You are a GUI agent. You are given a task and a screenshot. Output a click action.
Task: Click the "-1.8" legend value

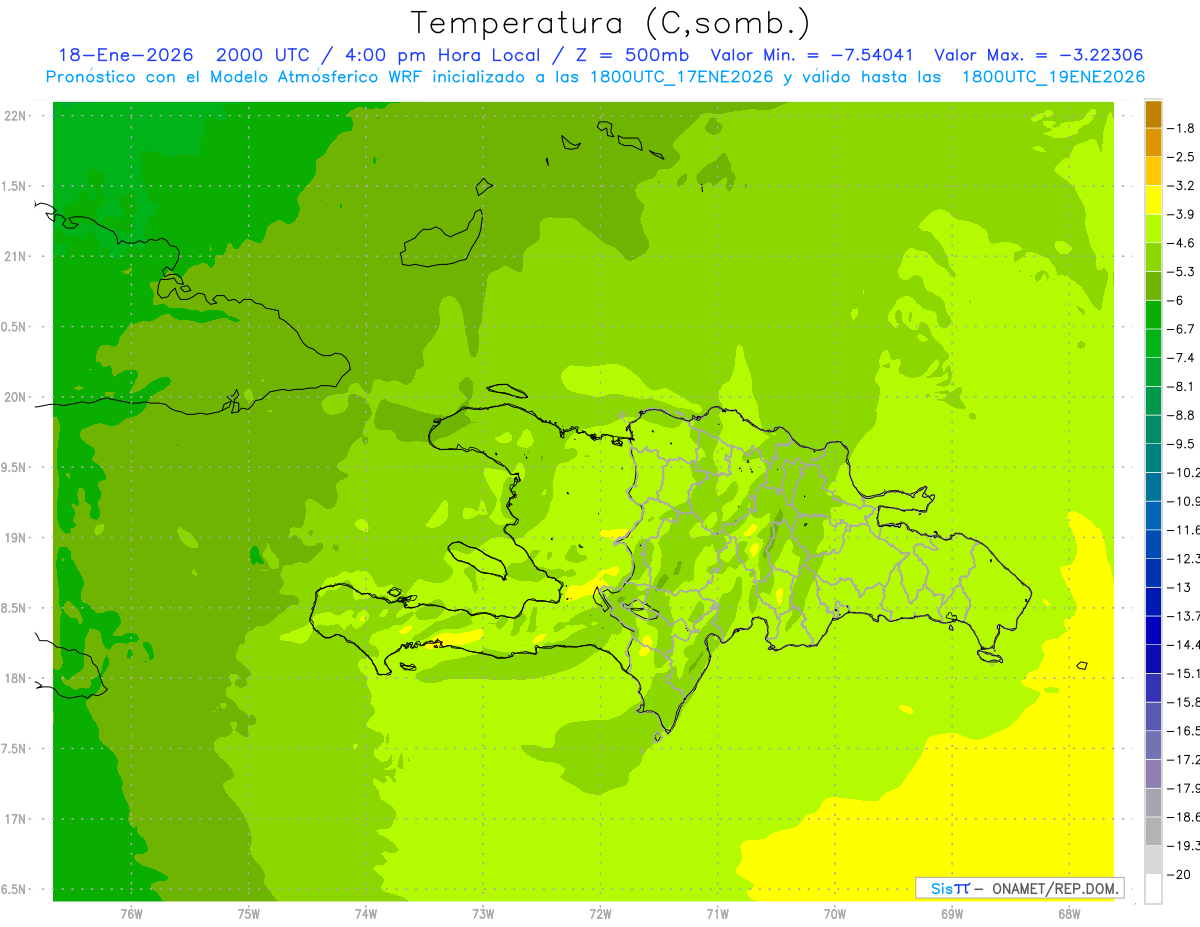click(x=1183, y=128)
